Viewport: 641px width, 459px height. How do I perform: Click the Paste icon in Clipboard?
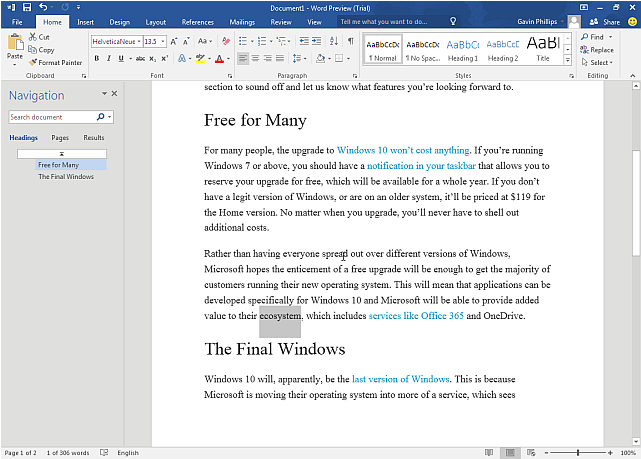tap(14, 44)
